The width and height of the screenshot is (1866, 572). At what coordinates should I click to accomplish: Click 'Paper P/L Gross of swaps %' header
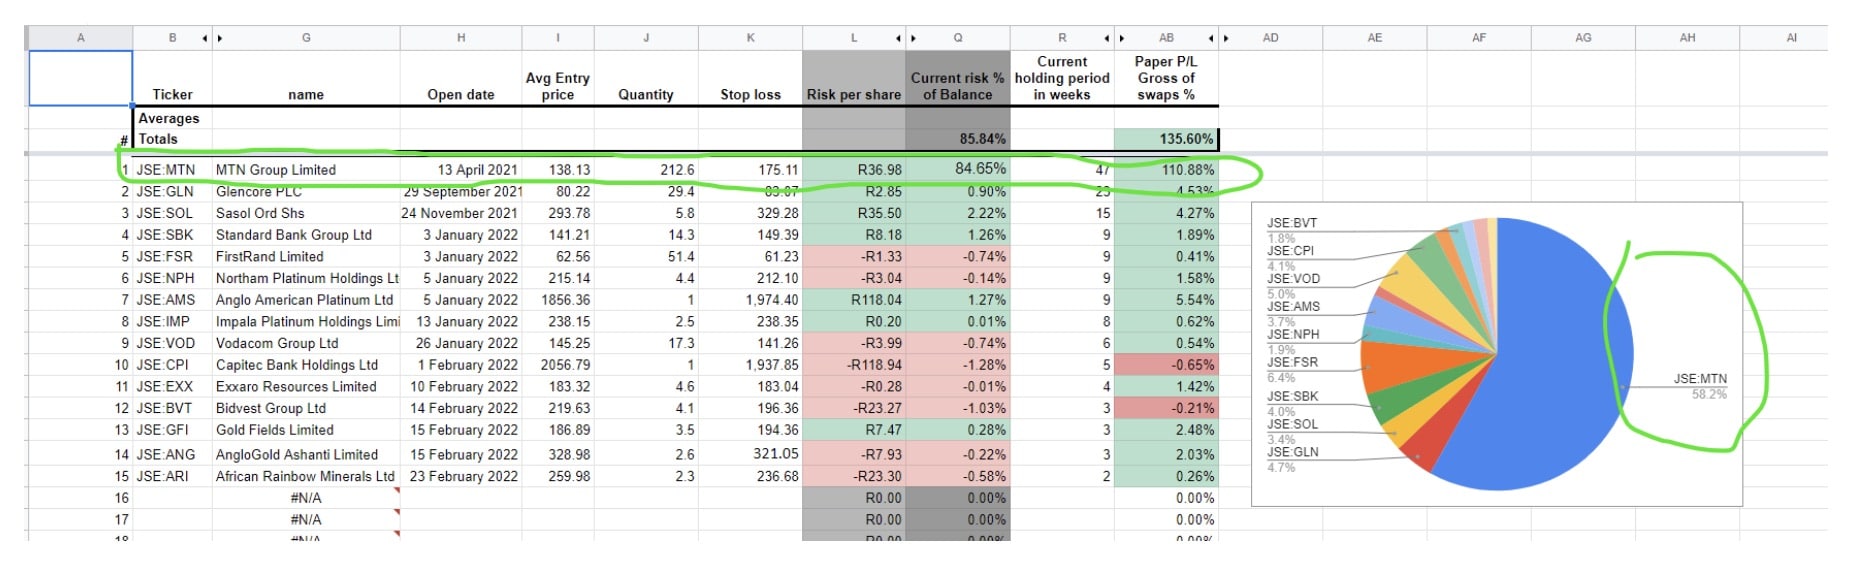[x=1166, y=79]
